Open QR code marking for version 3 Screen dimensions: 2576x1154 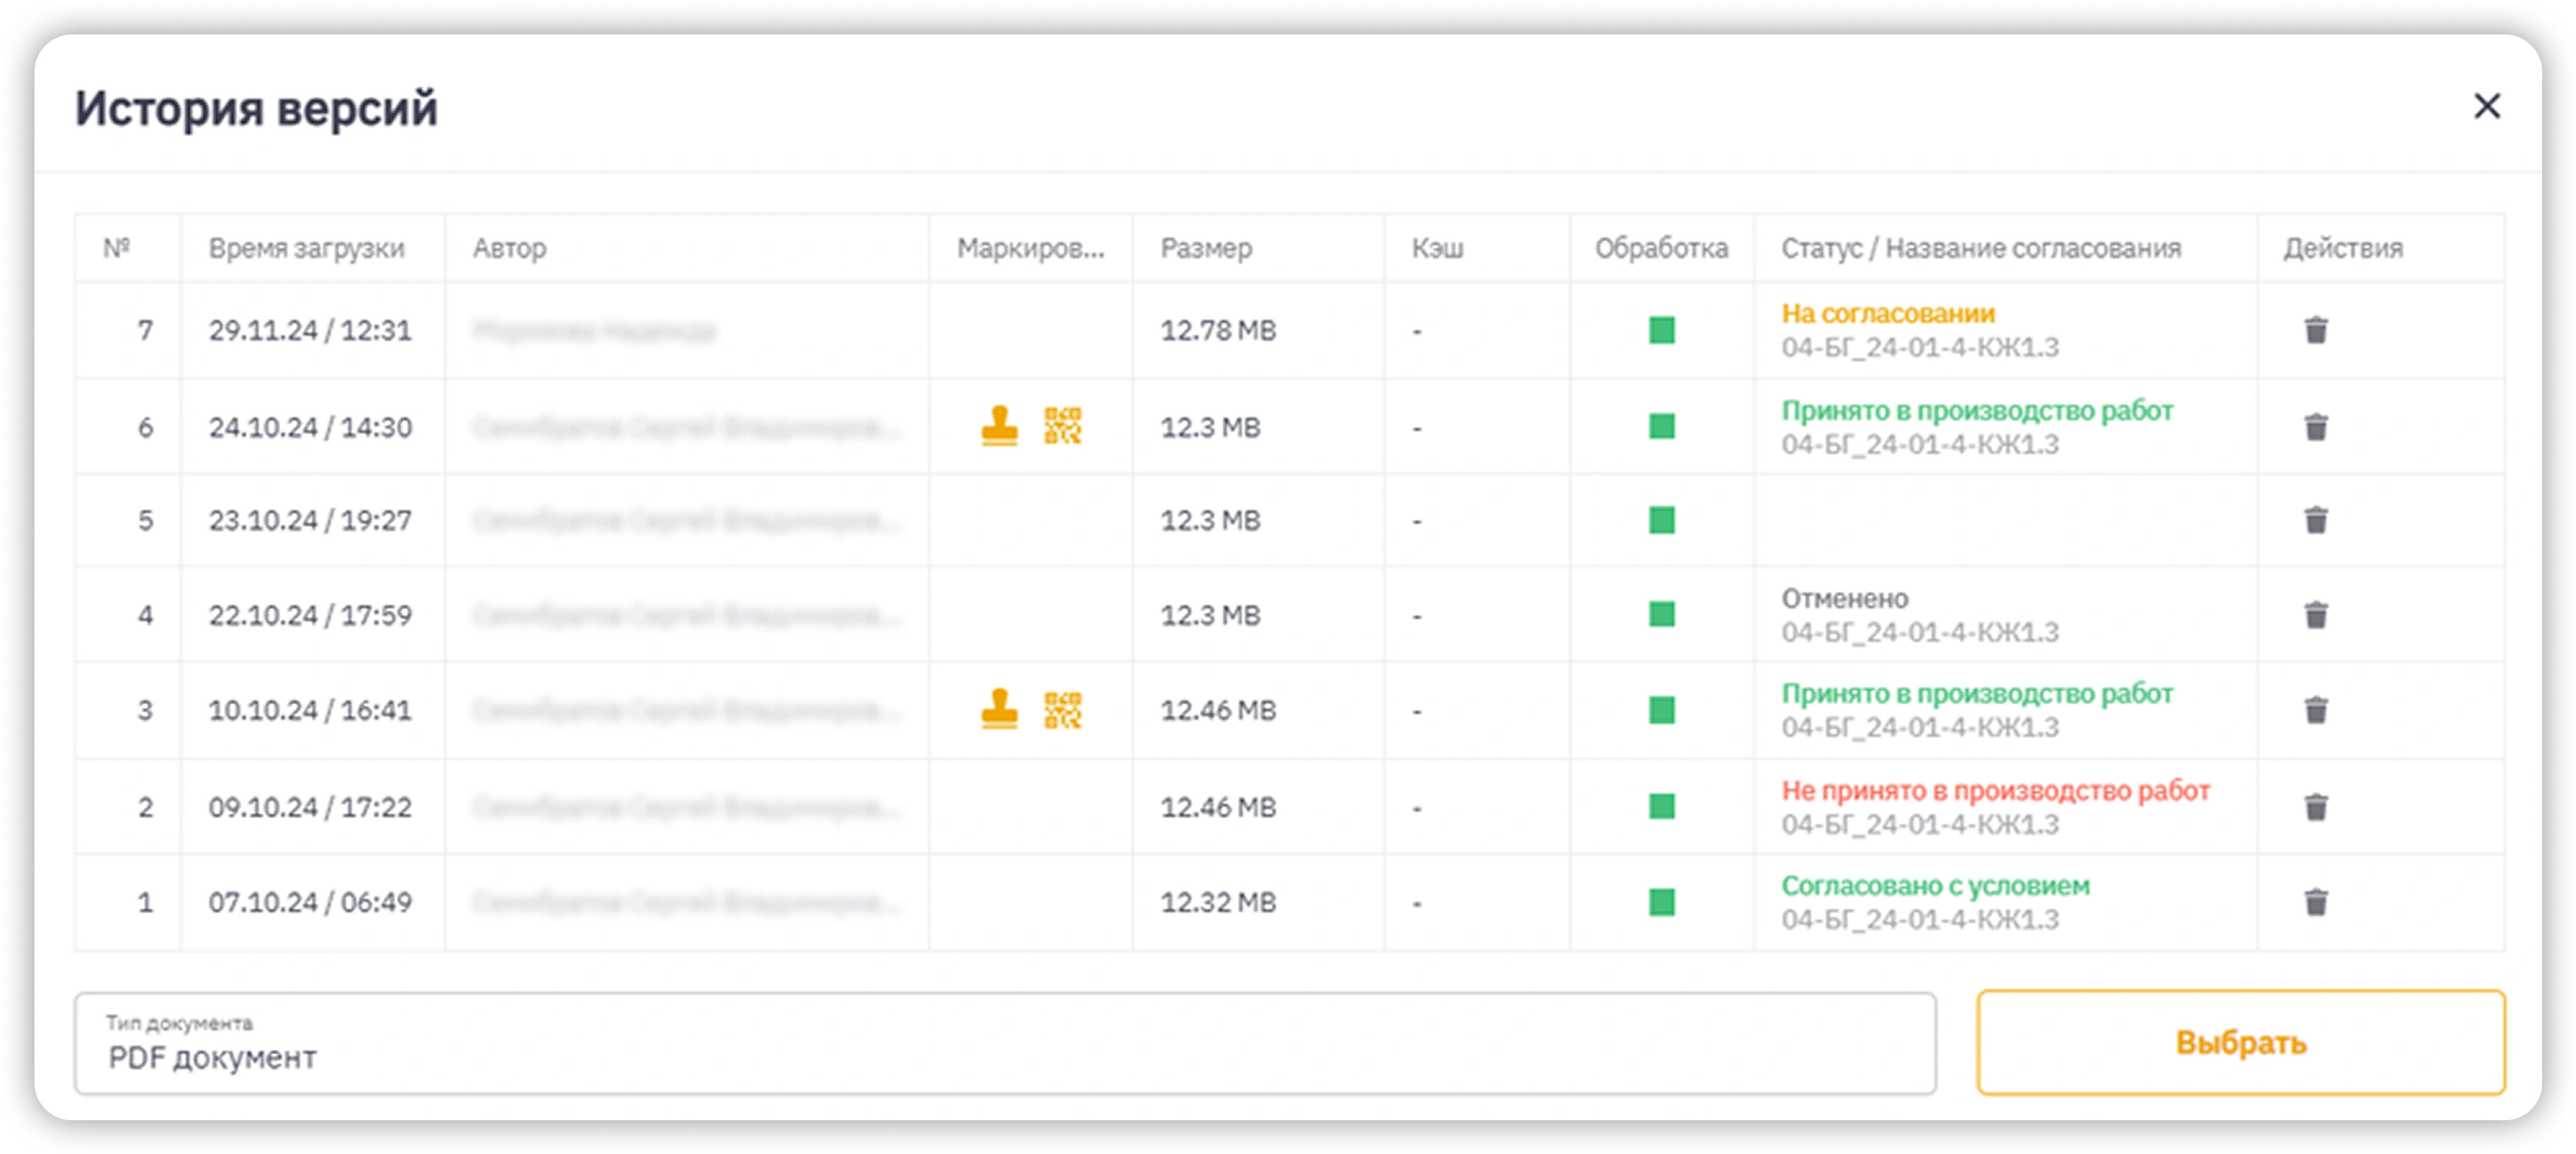[1062, 710]
